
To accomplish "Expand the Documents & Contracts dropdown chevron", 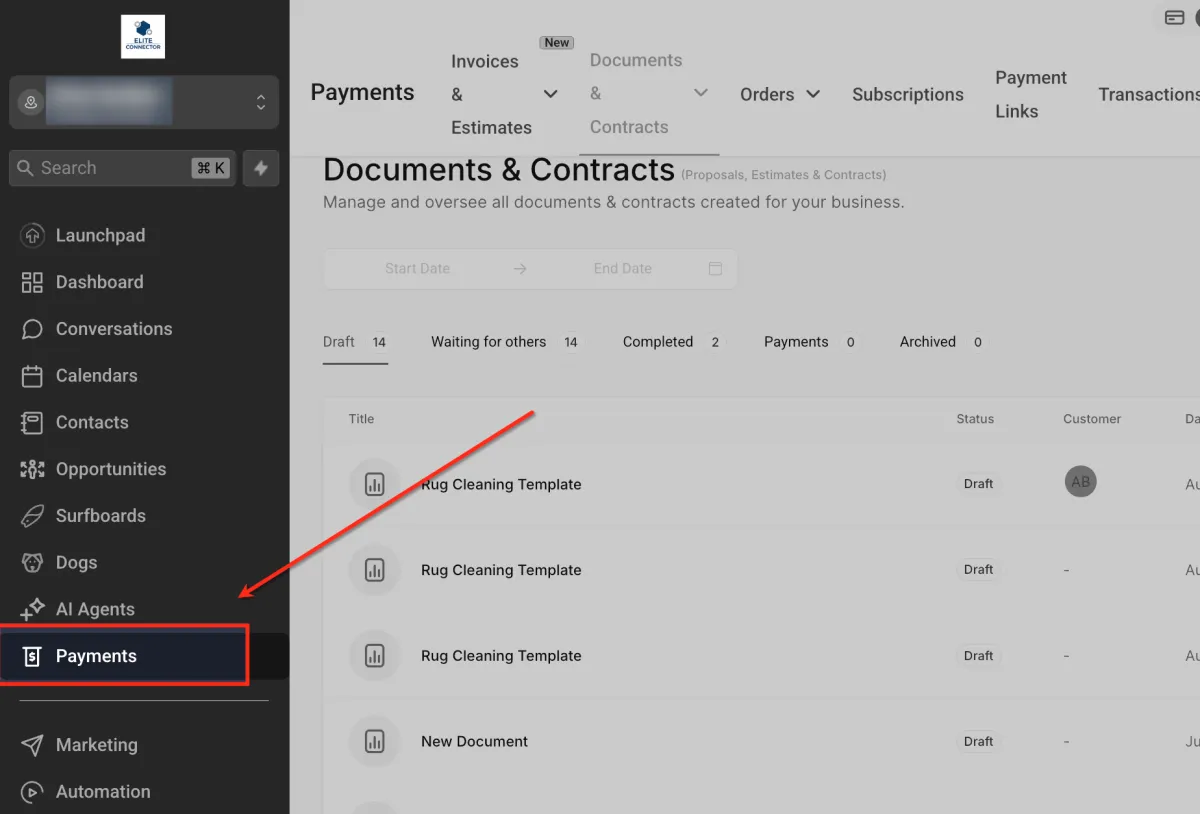I will click(x=701, y=93).
